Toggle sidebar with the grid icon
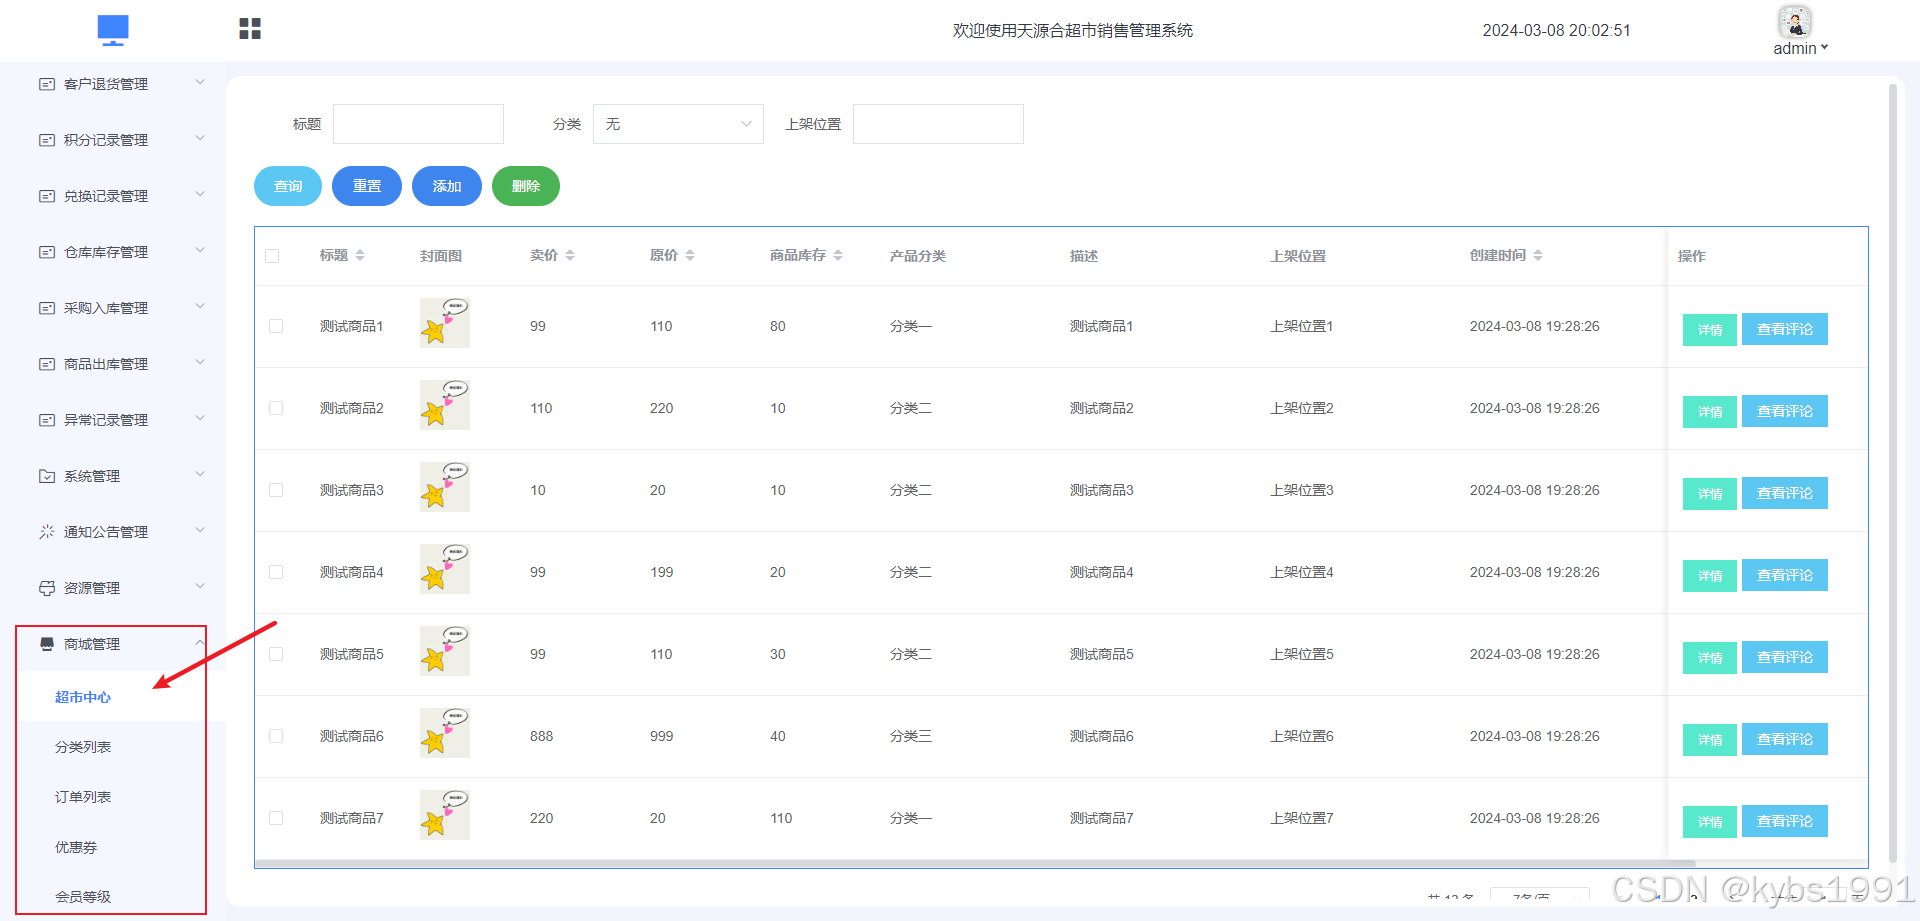The width and height of the screenshot is (1920, 921). pos(250,29)
